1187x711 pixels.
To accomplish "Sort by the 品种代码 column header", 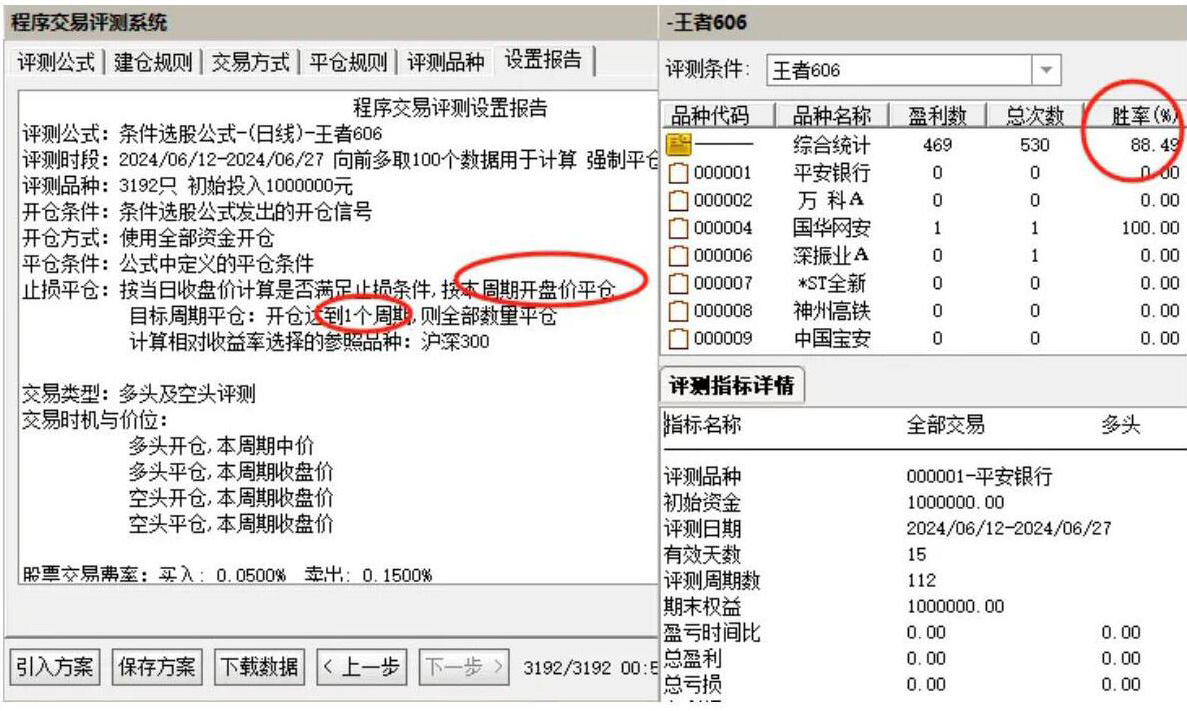I will [x=718, y=116].
